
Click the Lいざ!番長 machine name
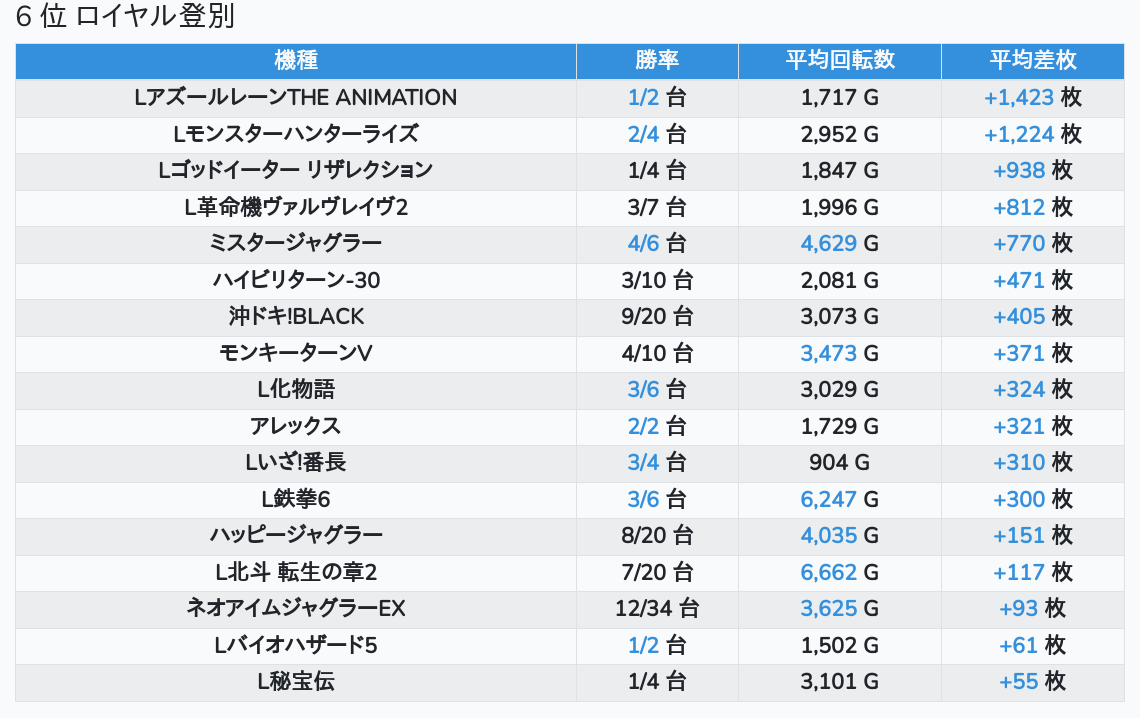[x=296, y=463]
